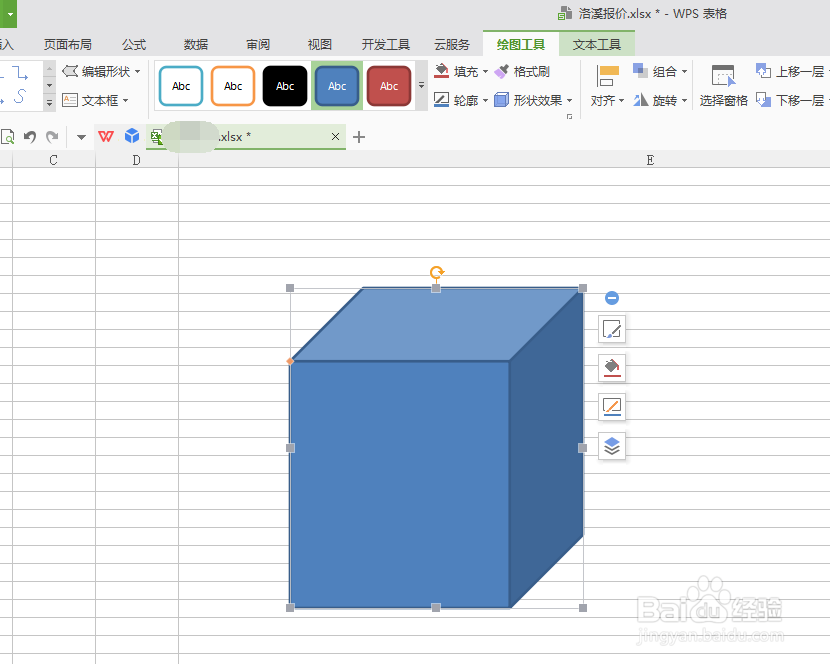This screenshot has width=830, height=664.
Task: Click 下移一层 send backward
Action: (791, 100)
